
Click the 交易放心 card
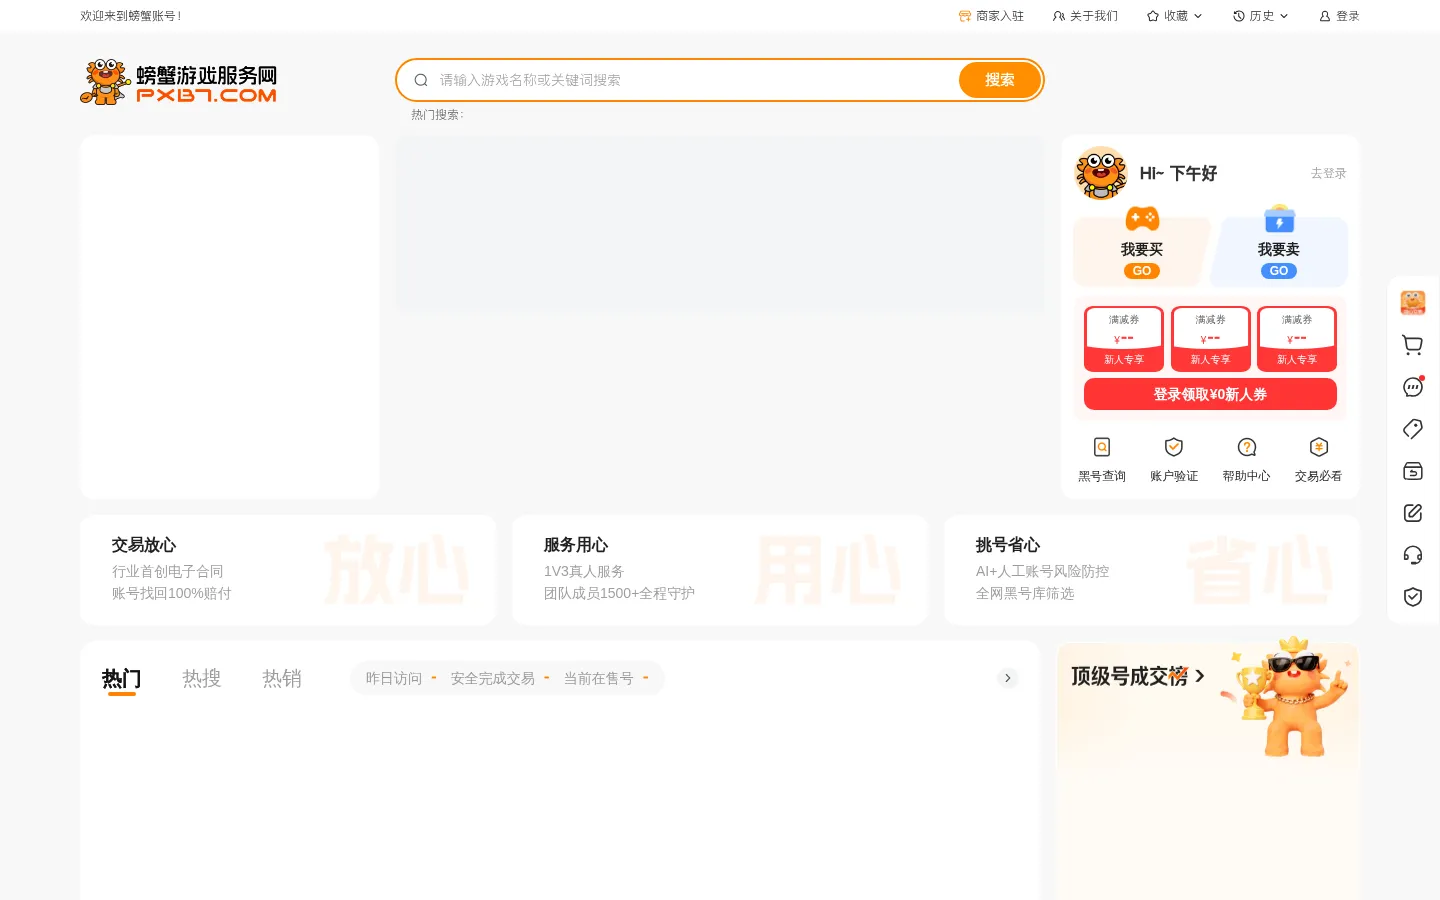click(x=288, y=570)
